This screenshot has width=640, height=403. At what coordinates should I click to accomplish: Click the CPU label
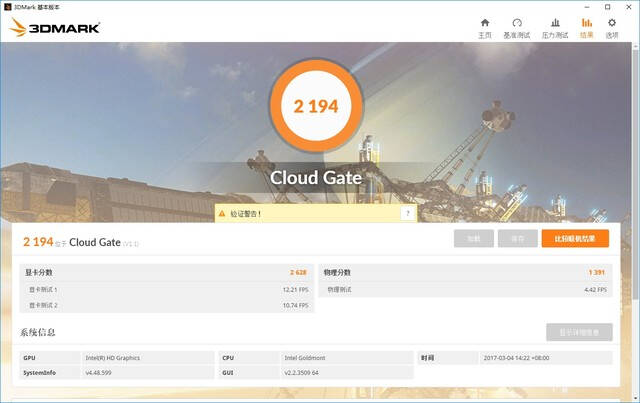pos(228,358)
